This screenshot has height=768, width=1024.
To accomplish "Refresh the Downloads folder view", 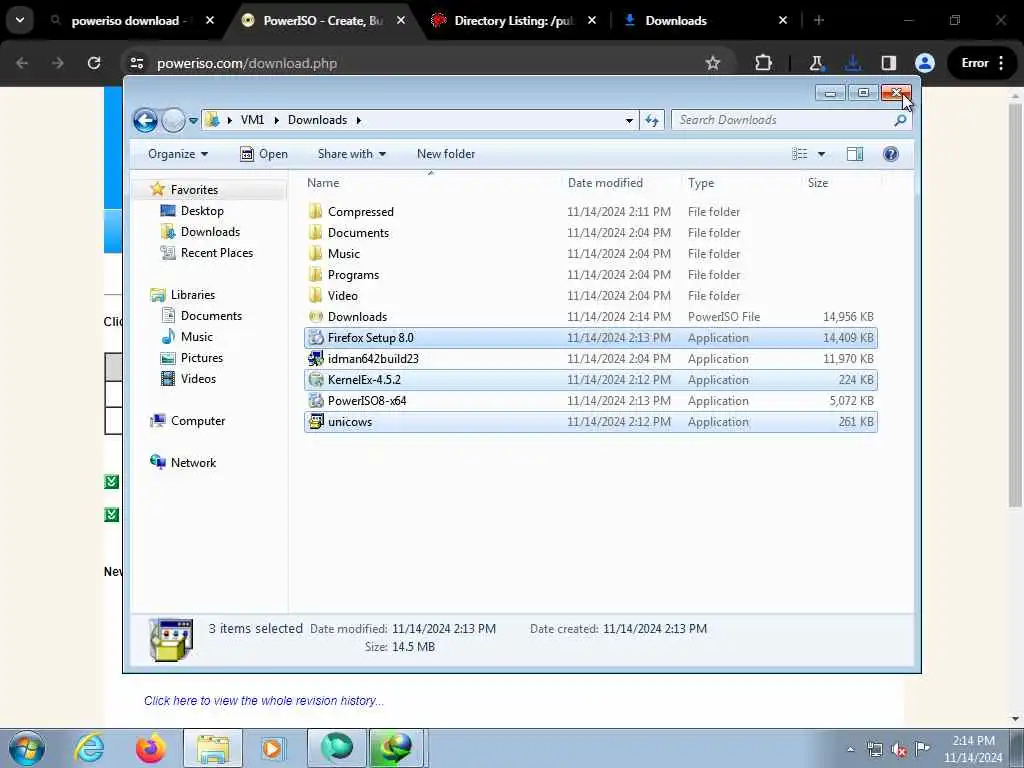I will (x=652, y=120).
